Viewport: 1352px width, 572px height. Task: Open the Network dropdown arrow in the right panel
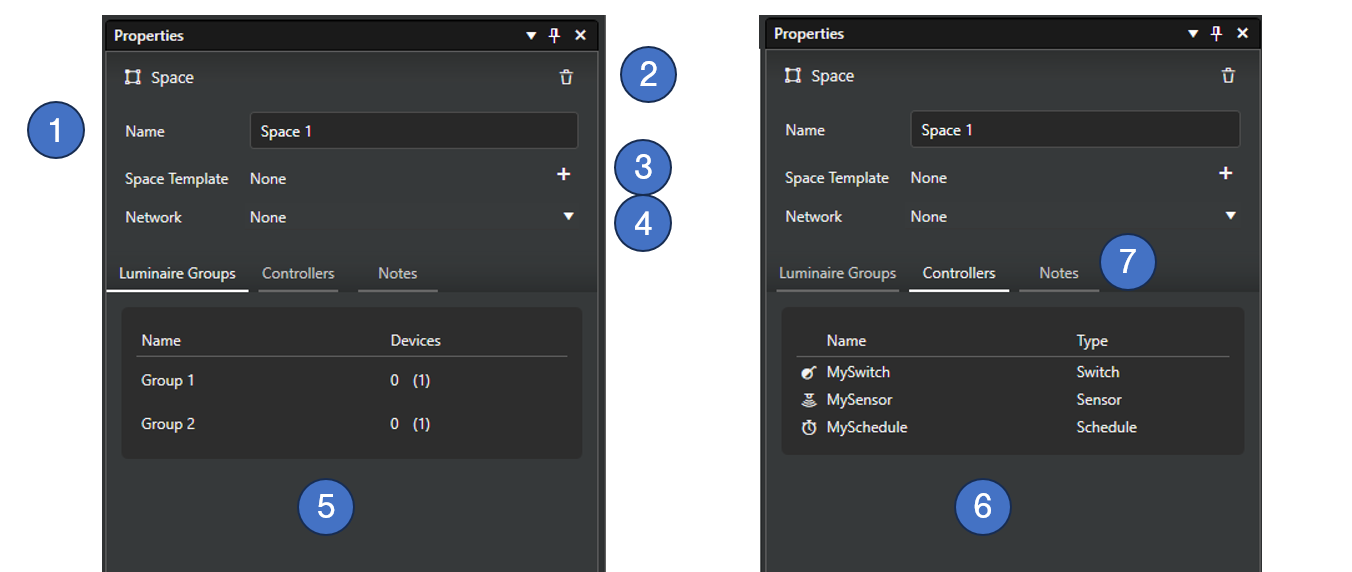[x=1230, y=216]
